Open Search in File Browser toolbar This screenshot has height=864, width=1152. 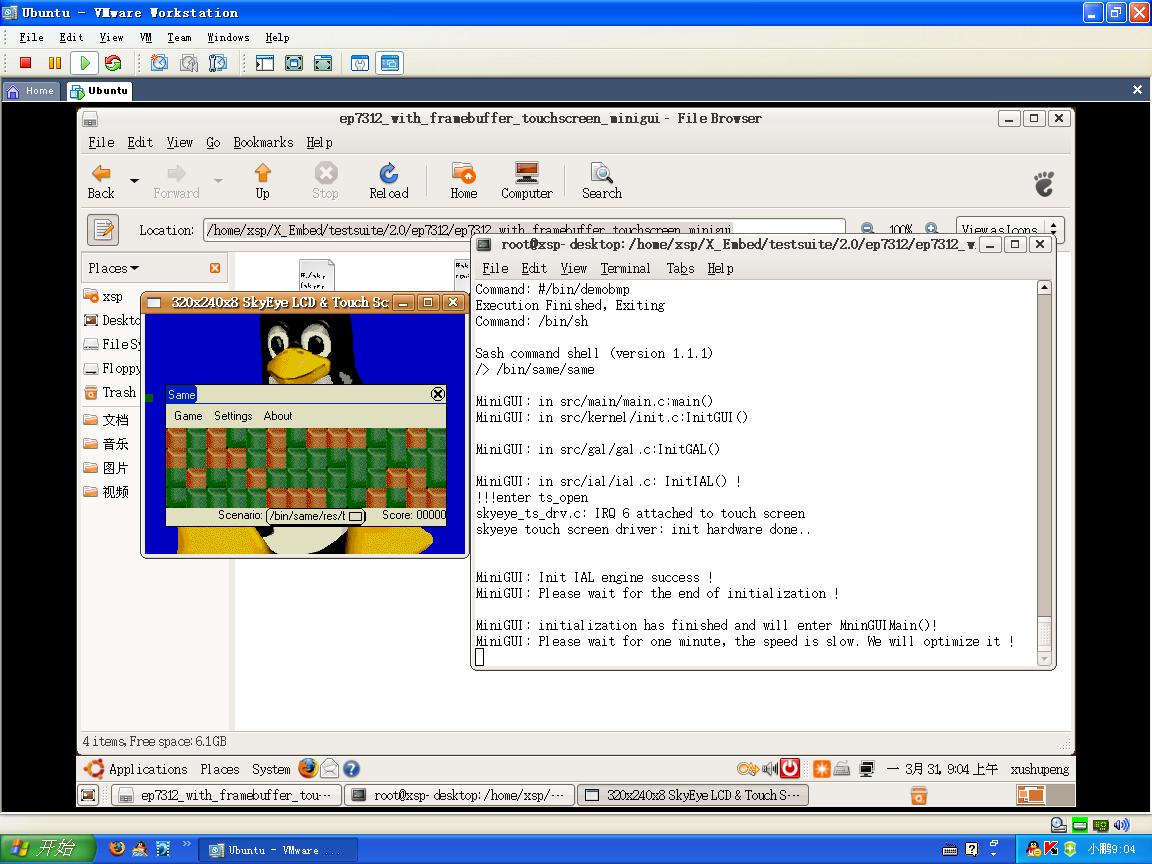point(602,181)
